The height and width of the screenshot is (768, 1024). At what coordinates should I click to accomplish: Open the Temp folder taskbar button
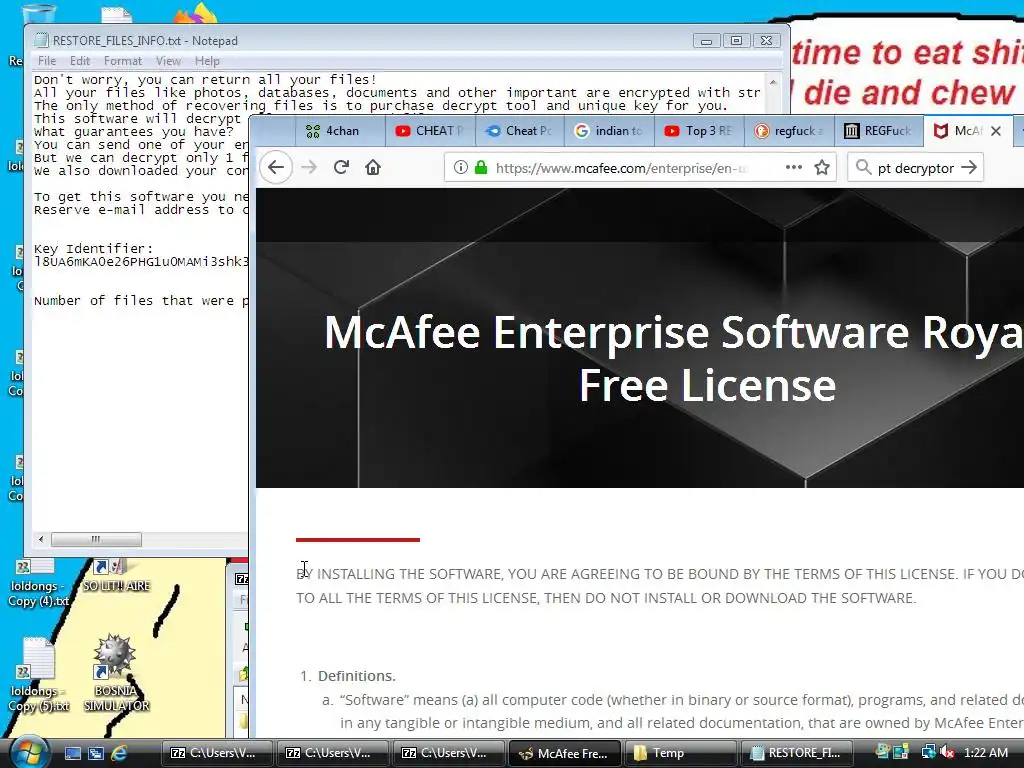tap(679, 753)
